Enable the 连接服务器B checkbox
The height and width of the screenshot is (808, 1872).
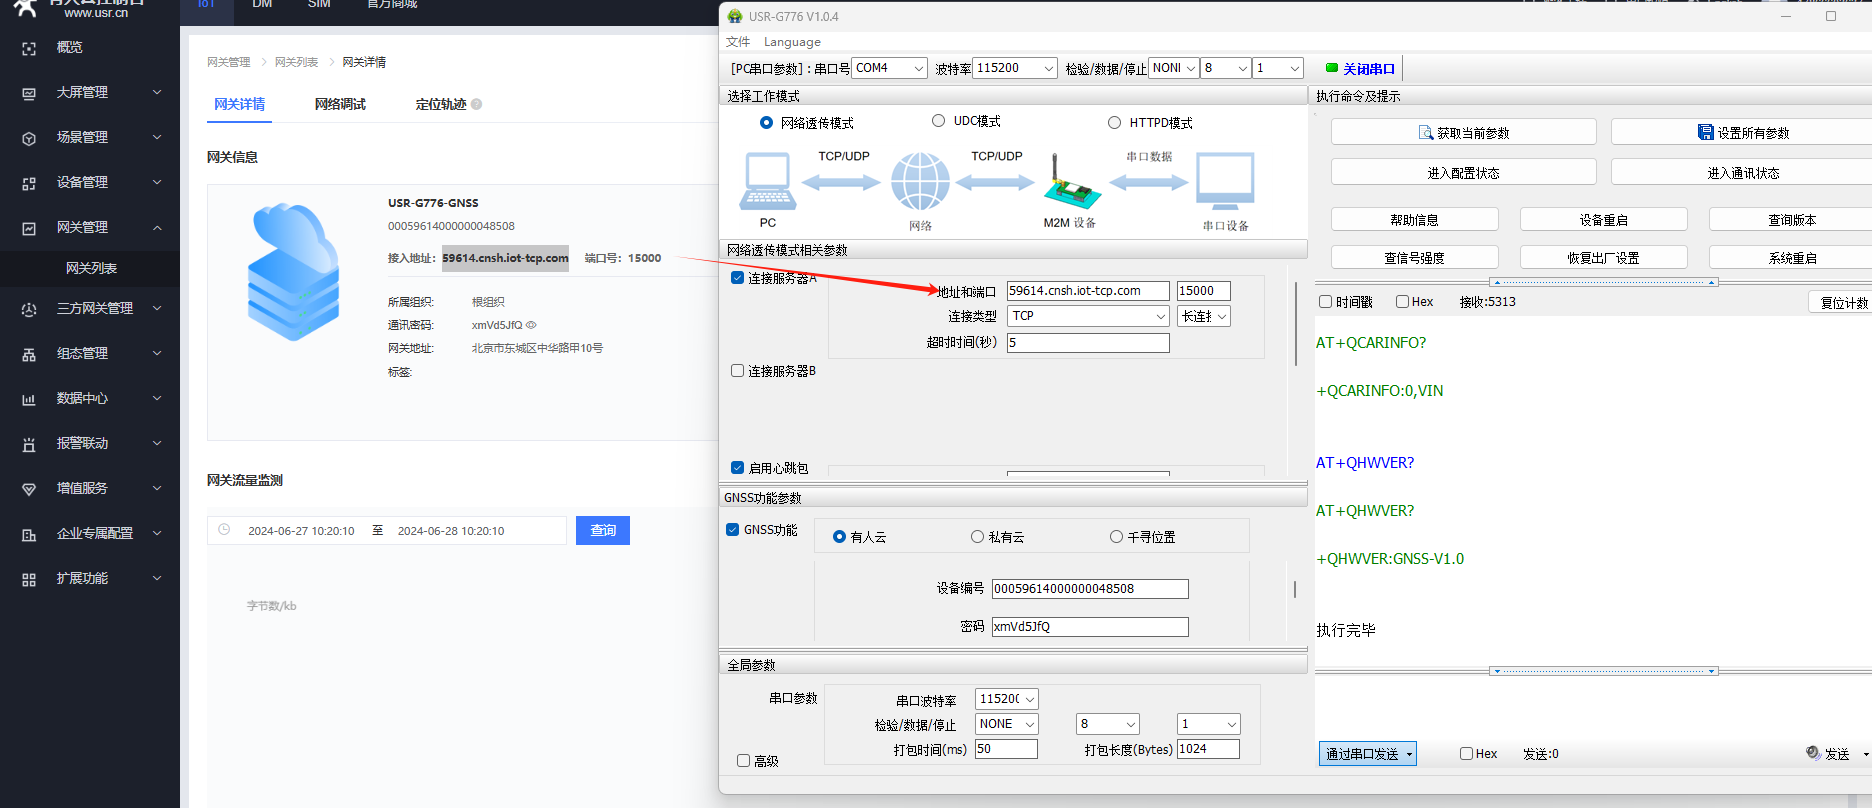click(738, 371)
